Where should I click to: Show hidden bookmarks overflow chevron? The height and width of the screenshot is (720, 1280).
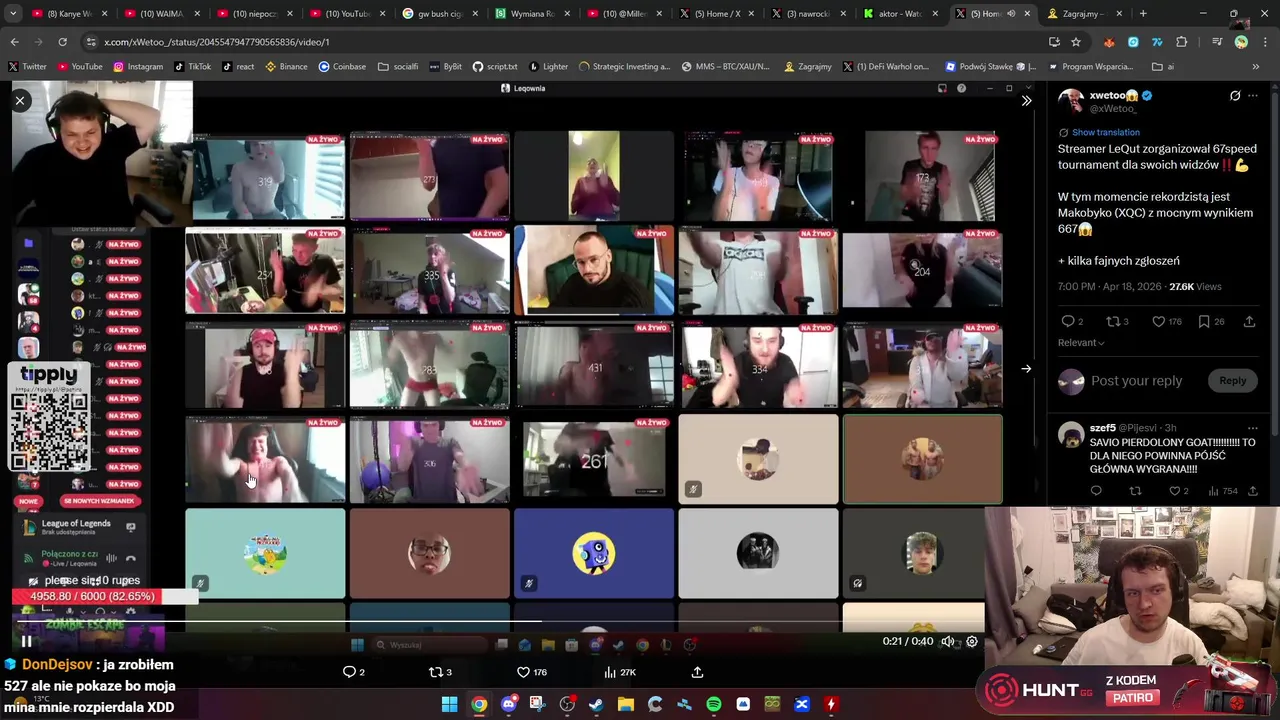[1256, 67]
